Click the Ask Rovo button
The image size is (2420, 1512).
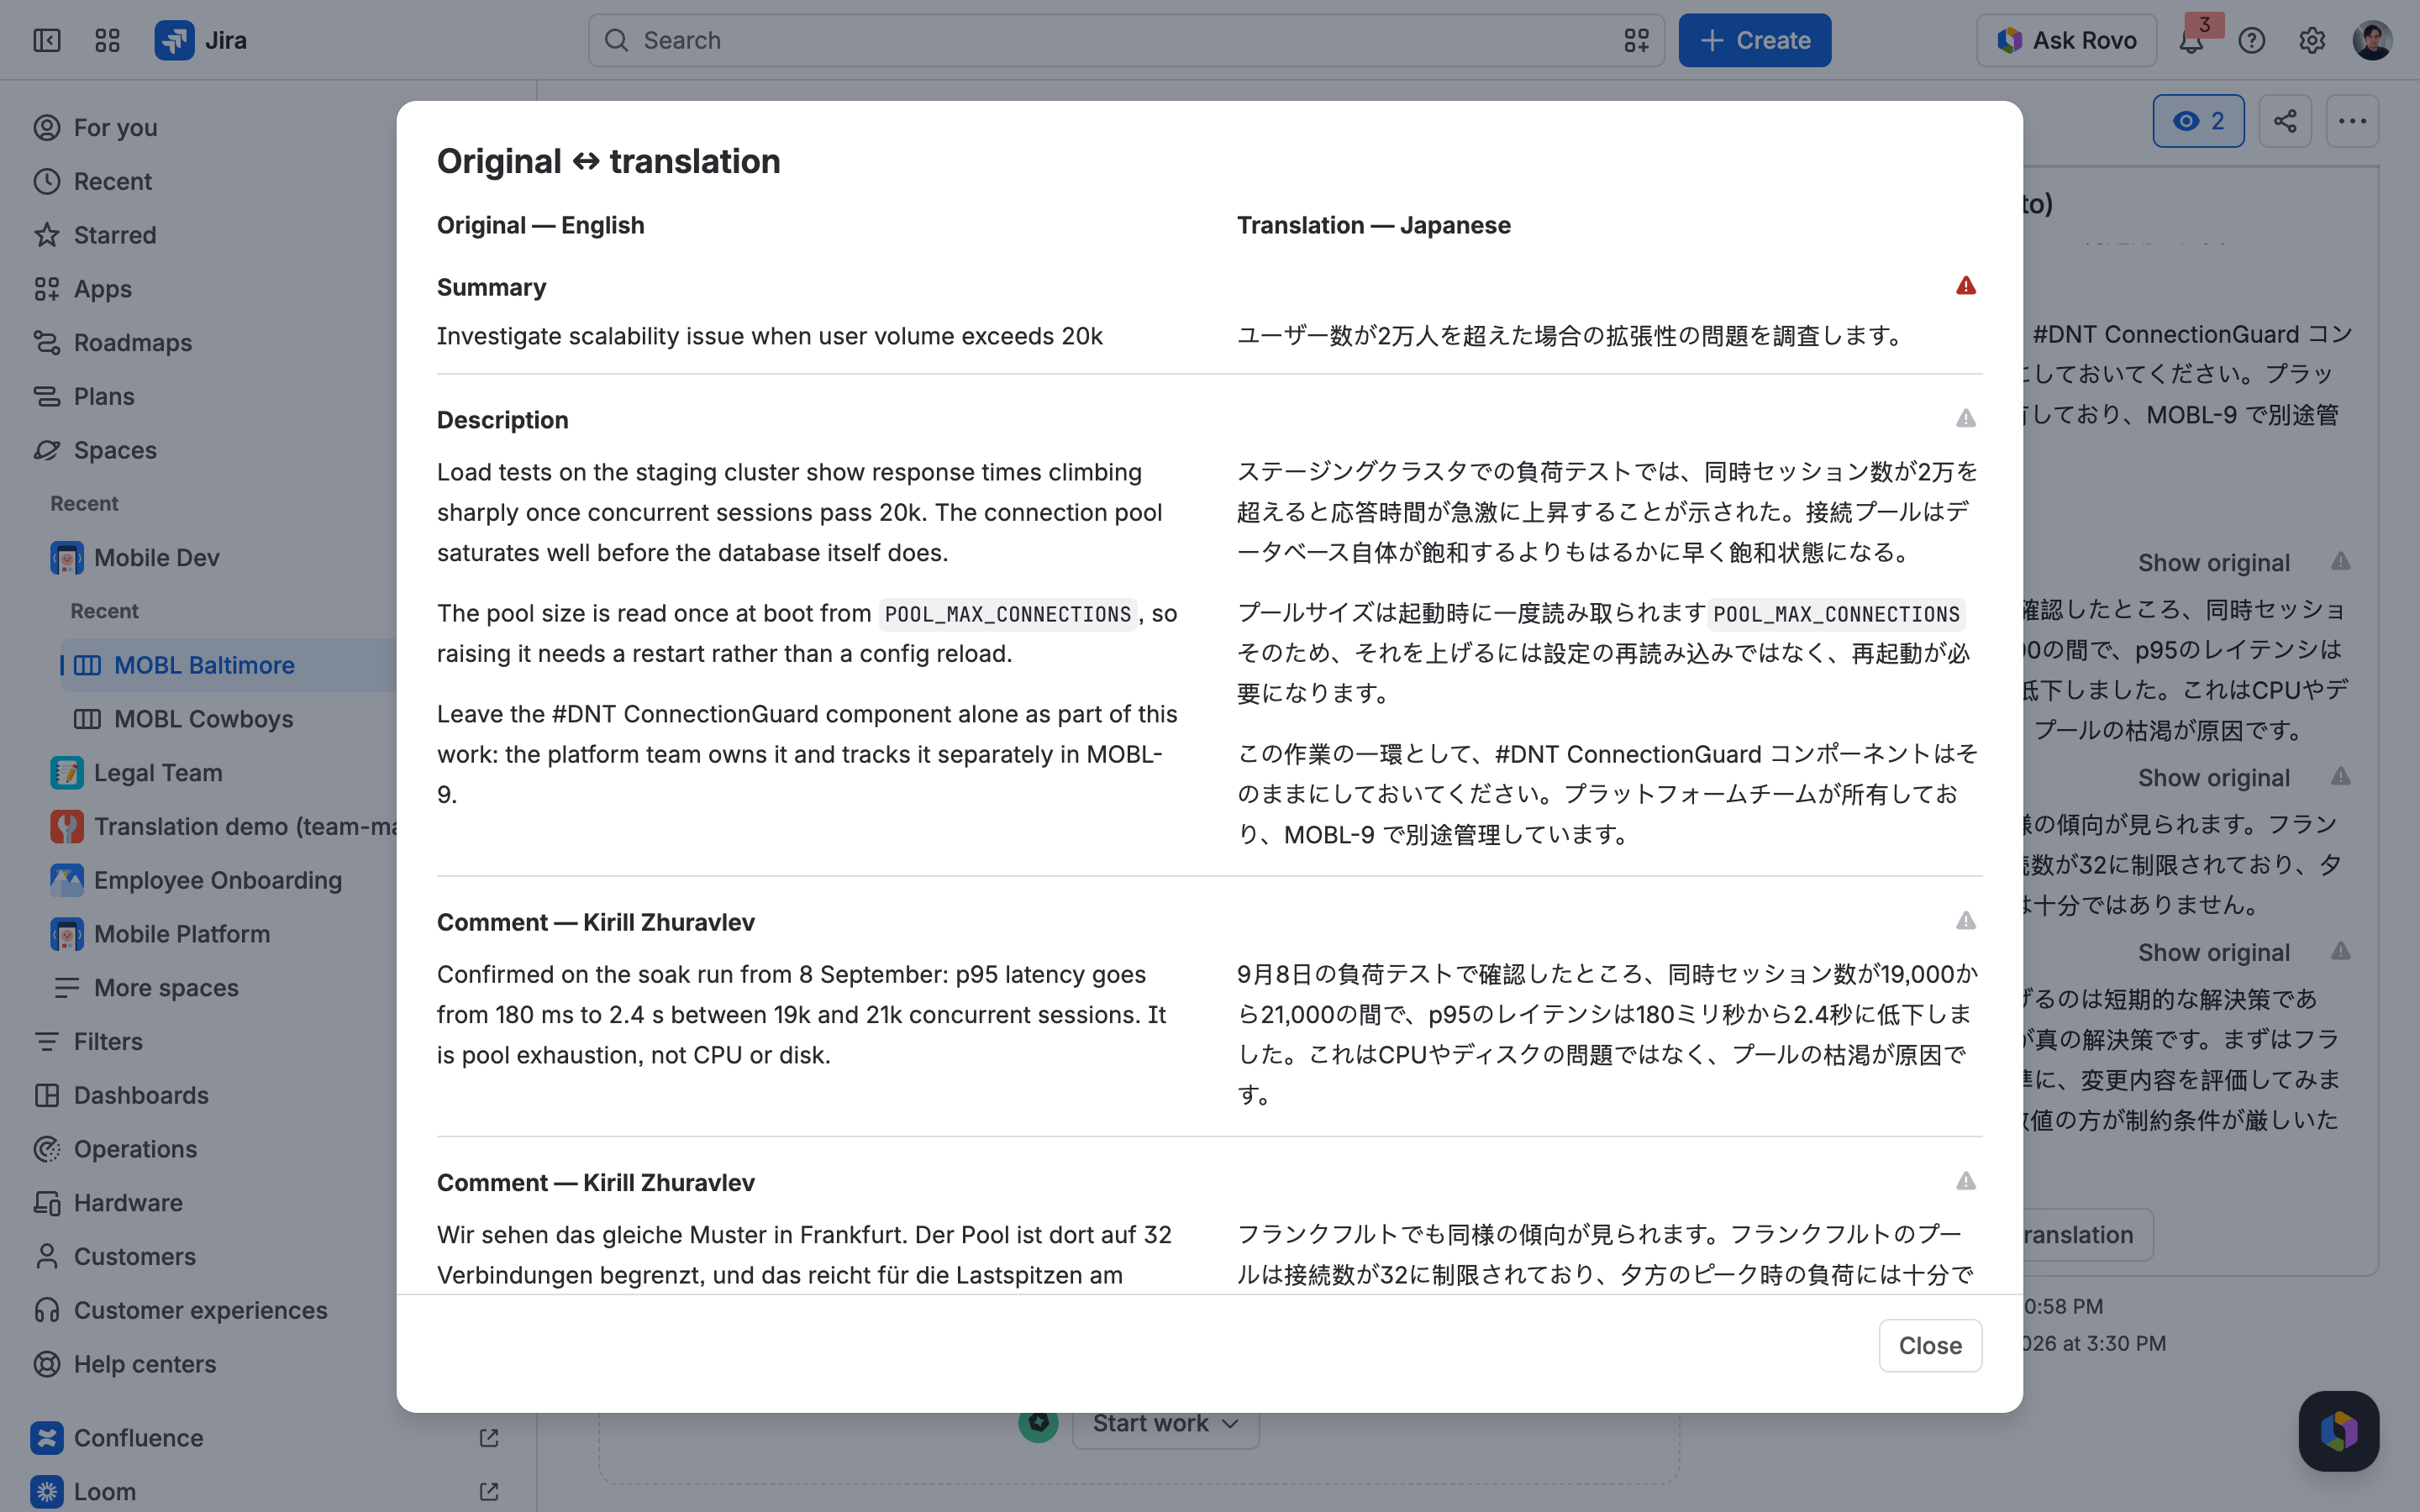[x=2066, y=40]
